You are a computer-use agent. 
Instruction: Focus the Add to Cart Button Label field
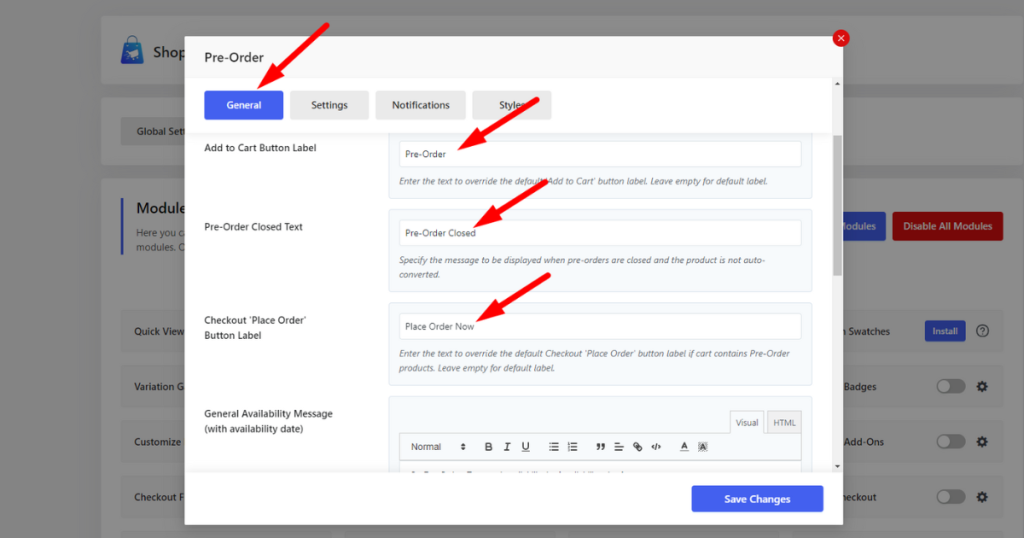pyautogui.click(x=600, y=154)
